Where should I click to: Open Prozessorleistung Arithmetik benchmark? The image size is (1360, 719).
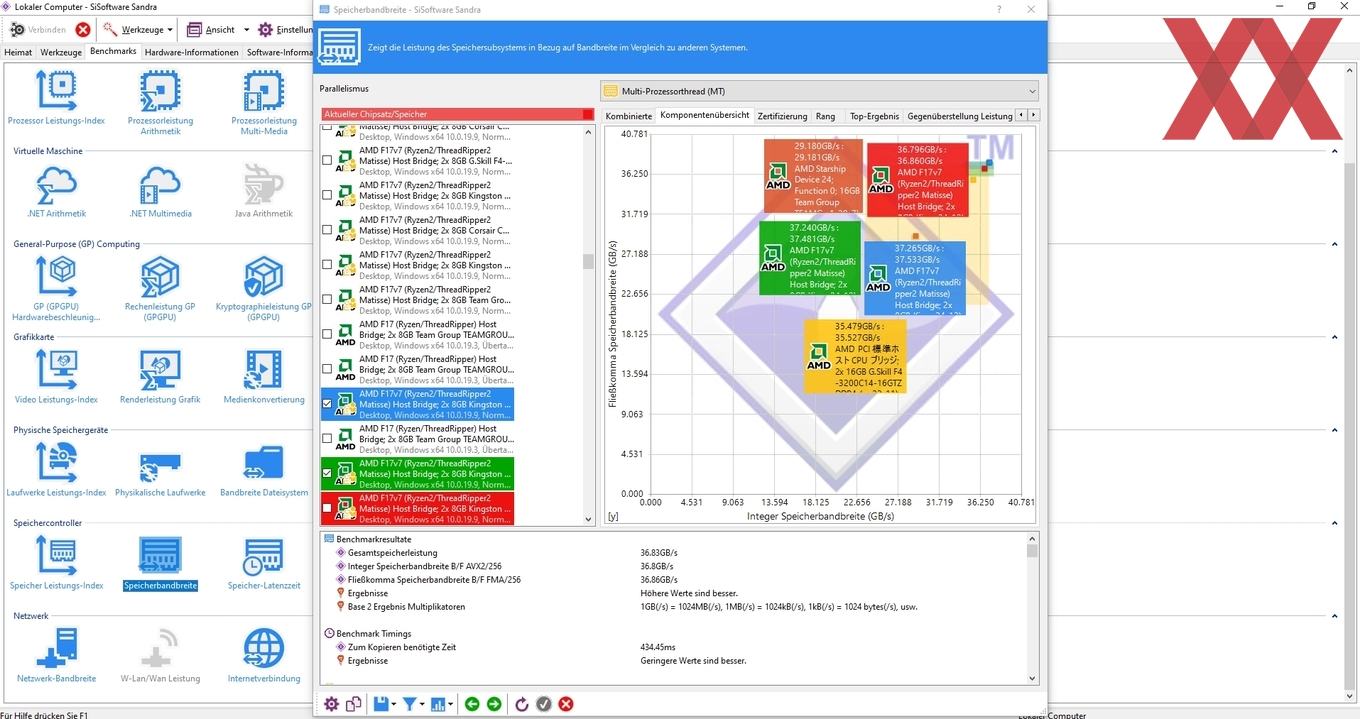(160, 103)
